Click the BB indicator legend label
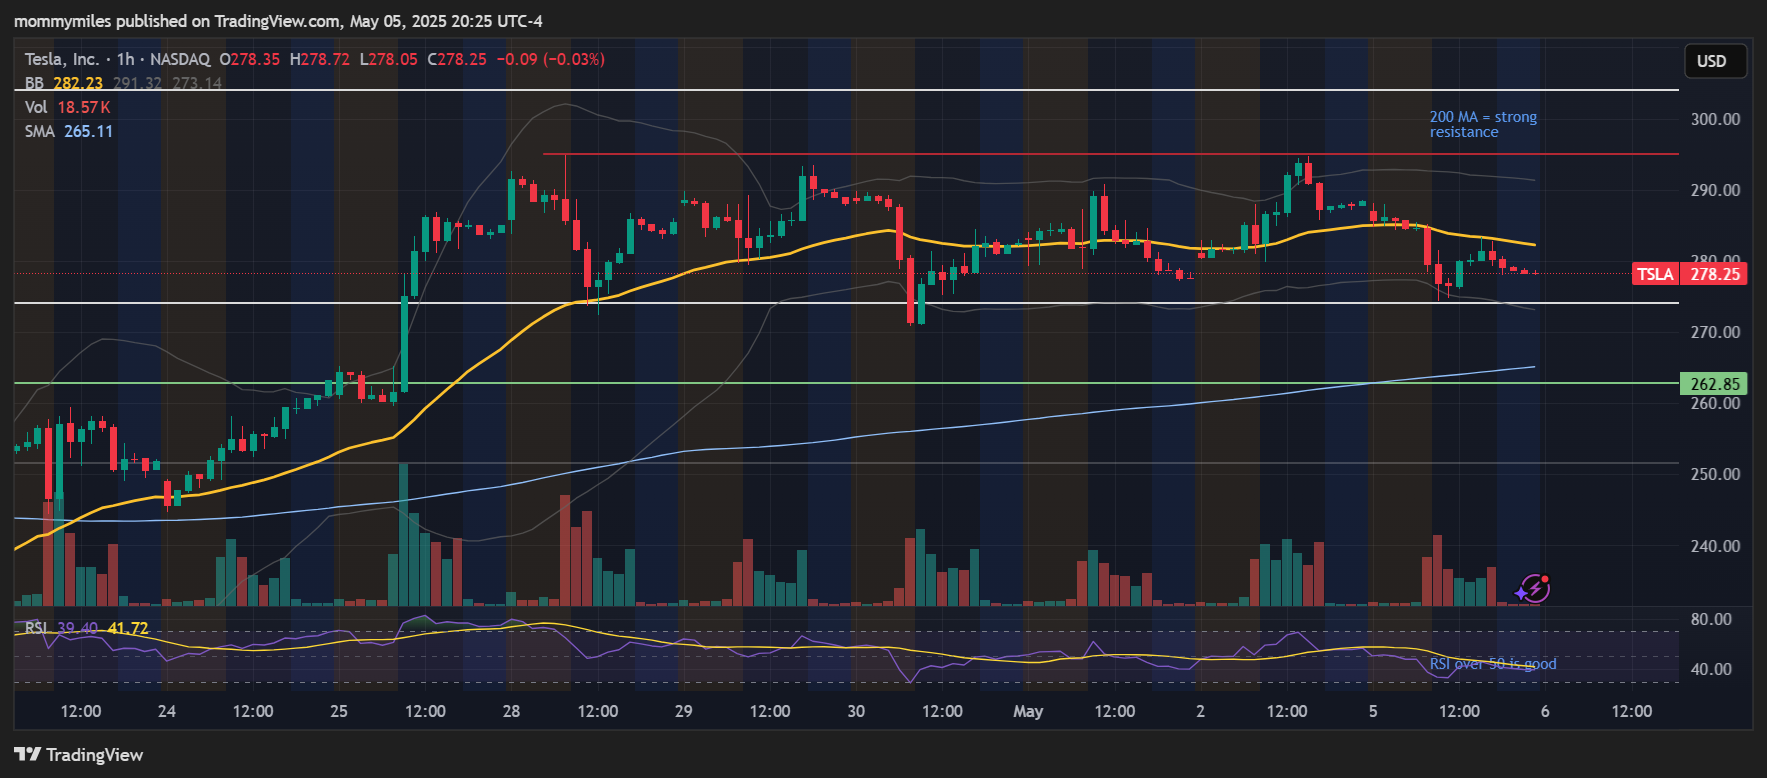The height and width of the screenshot is (778, 1767). [x=34, y=83]
